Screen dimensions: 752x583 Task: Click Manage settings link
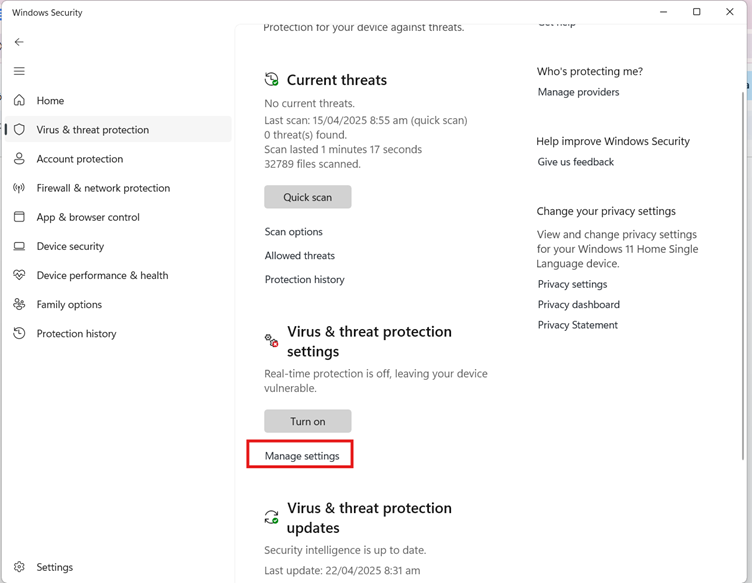click(x=302, y=456)
